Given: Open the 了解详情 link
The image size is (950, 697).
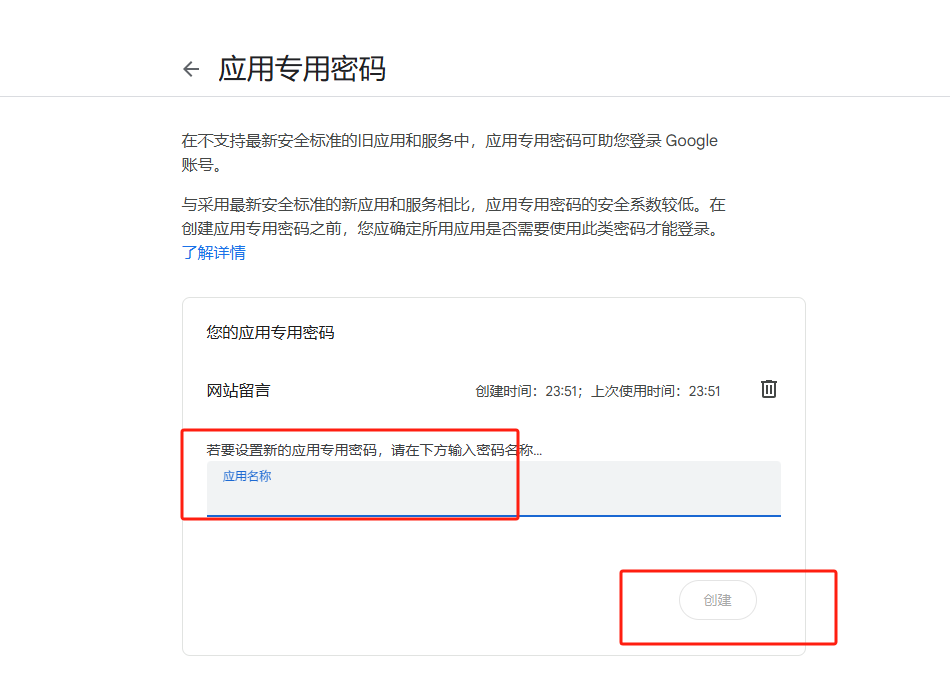Looking at the screenshot, I should (x=213, y=253).
